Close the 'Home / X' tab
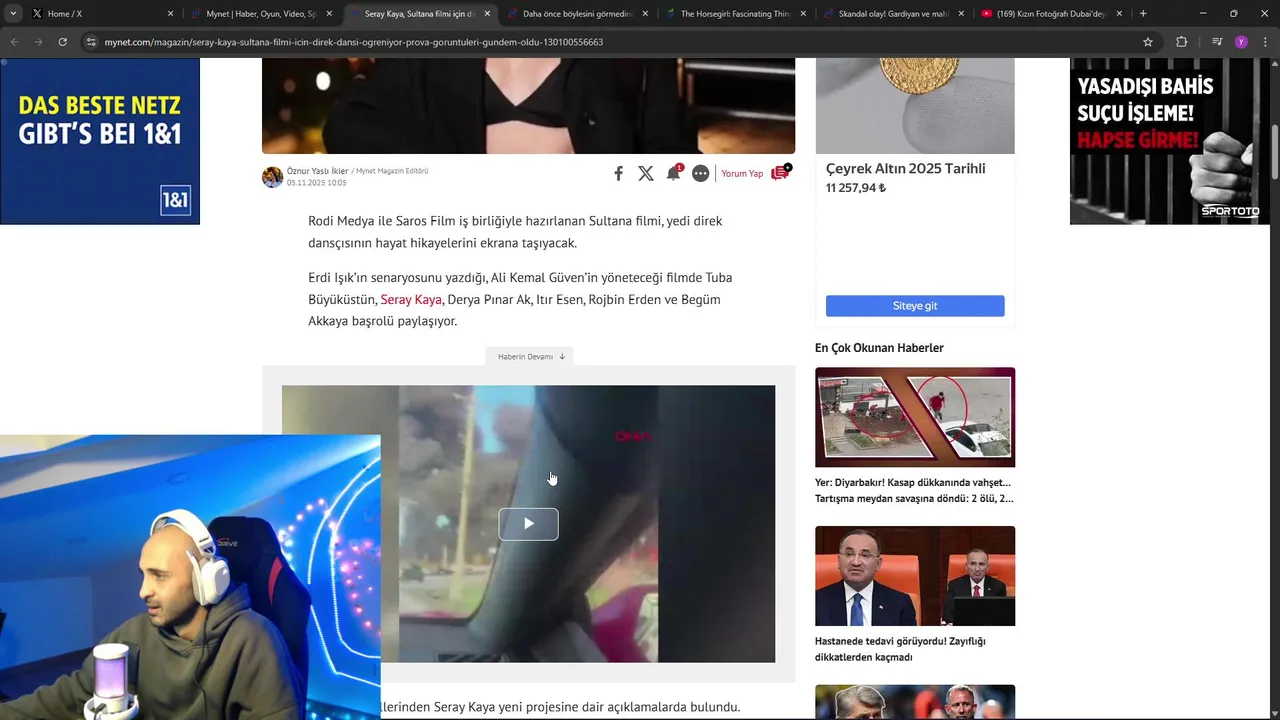 [x=170, y=14]
